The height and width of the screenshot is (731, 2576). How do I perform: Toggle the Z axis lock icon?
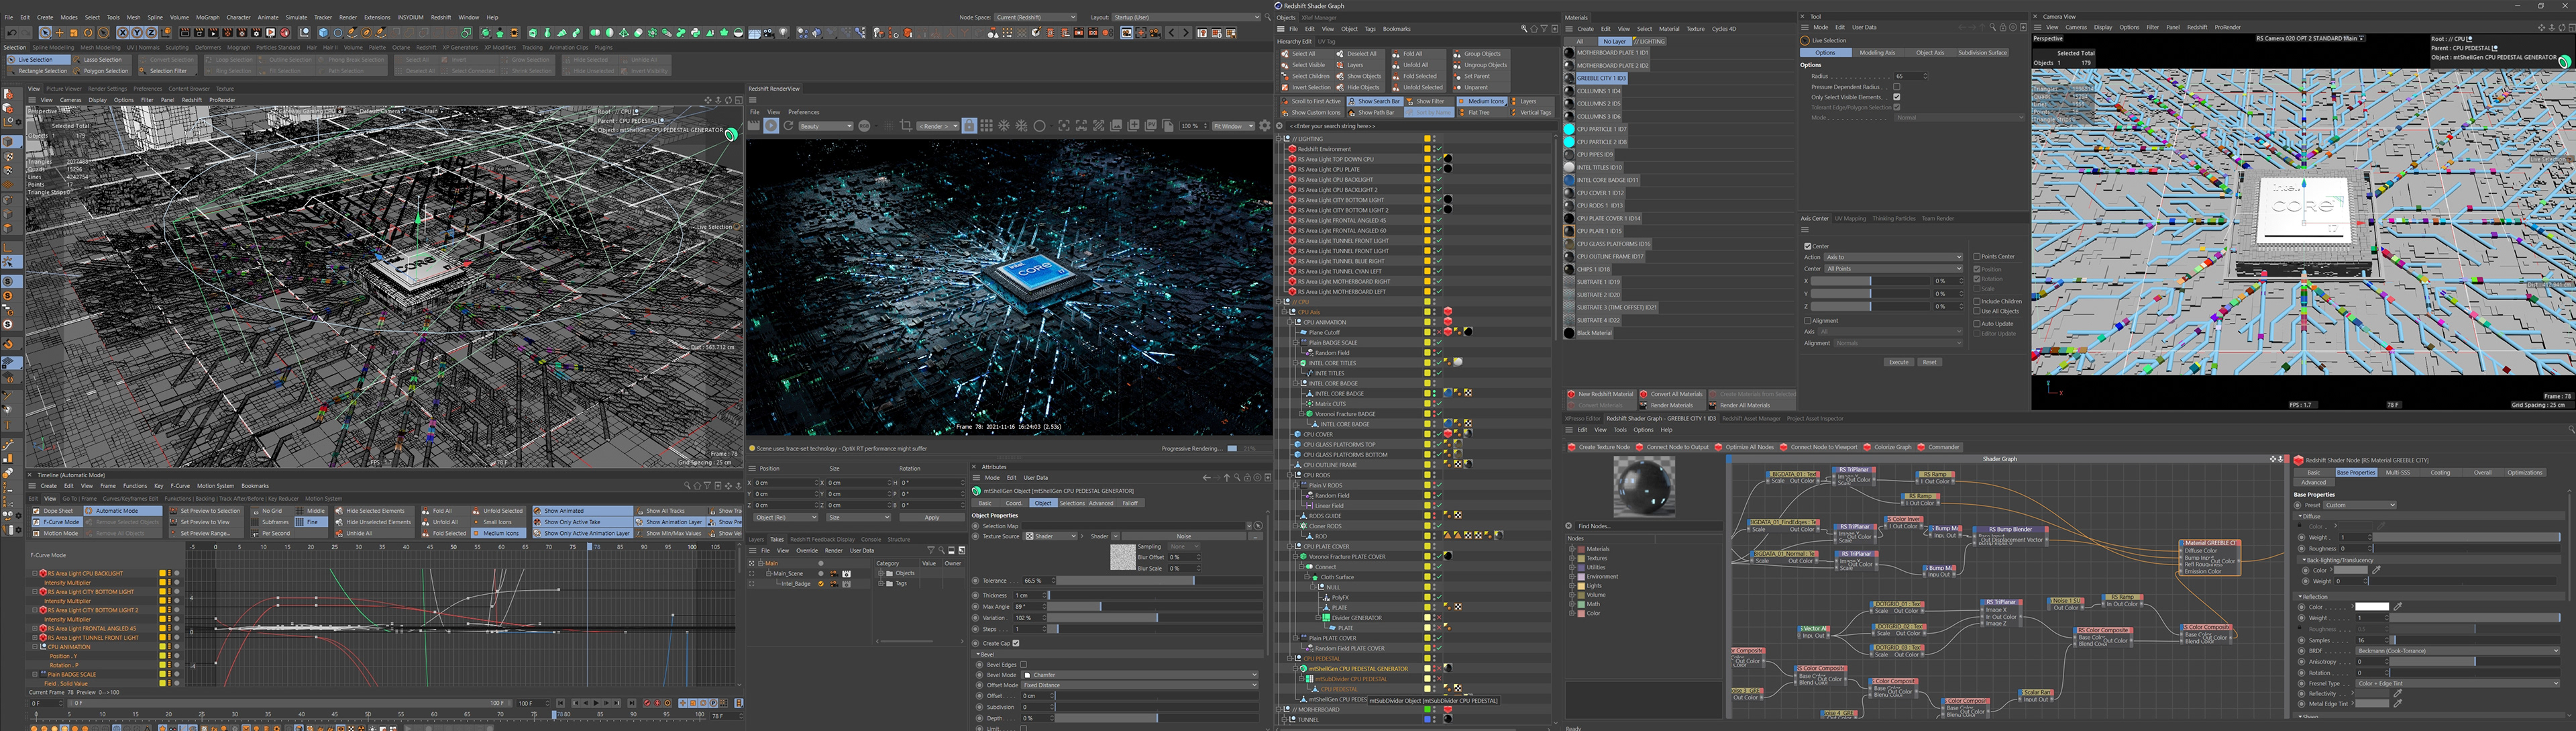coord(151,33)
